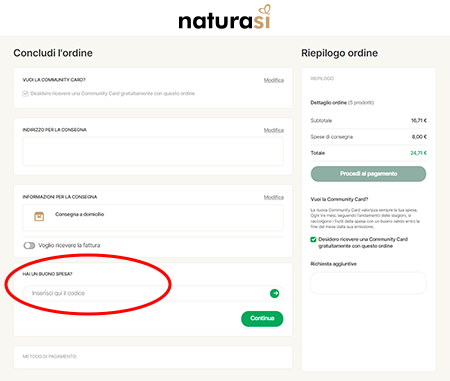Click the home delivery box icon

39,217
